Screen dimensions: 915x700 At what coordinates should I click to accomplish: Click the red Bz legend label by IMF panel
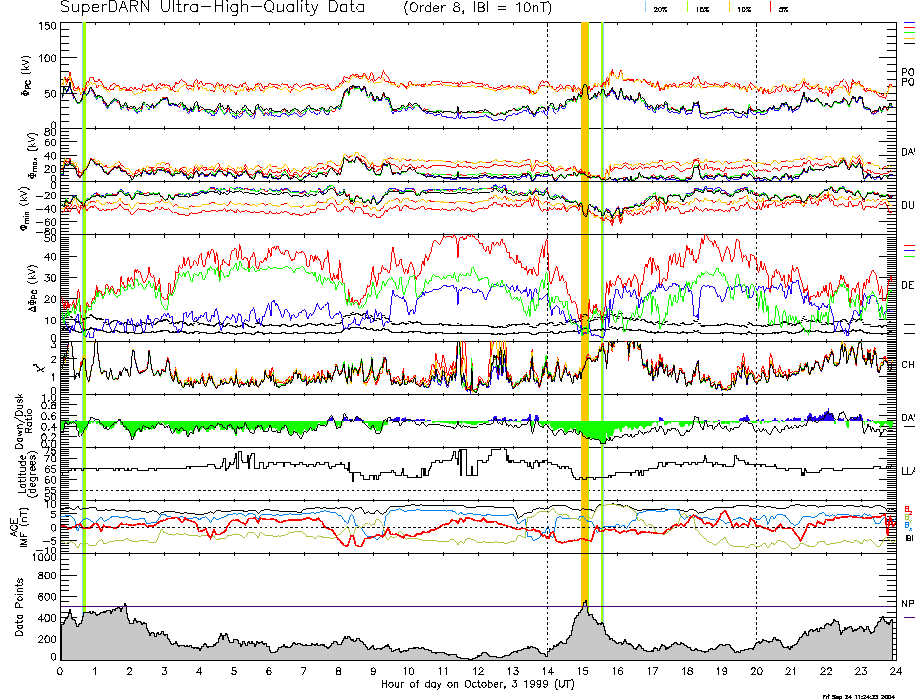point(907,509)
